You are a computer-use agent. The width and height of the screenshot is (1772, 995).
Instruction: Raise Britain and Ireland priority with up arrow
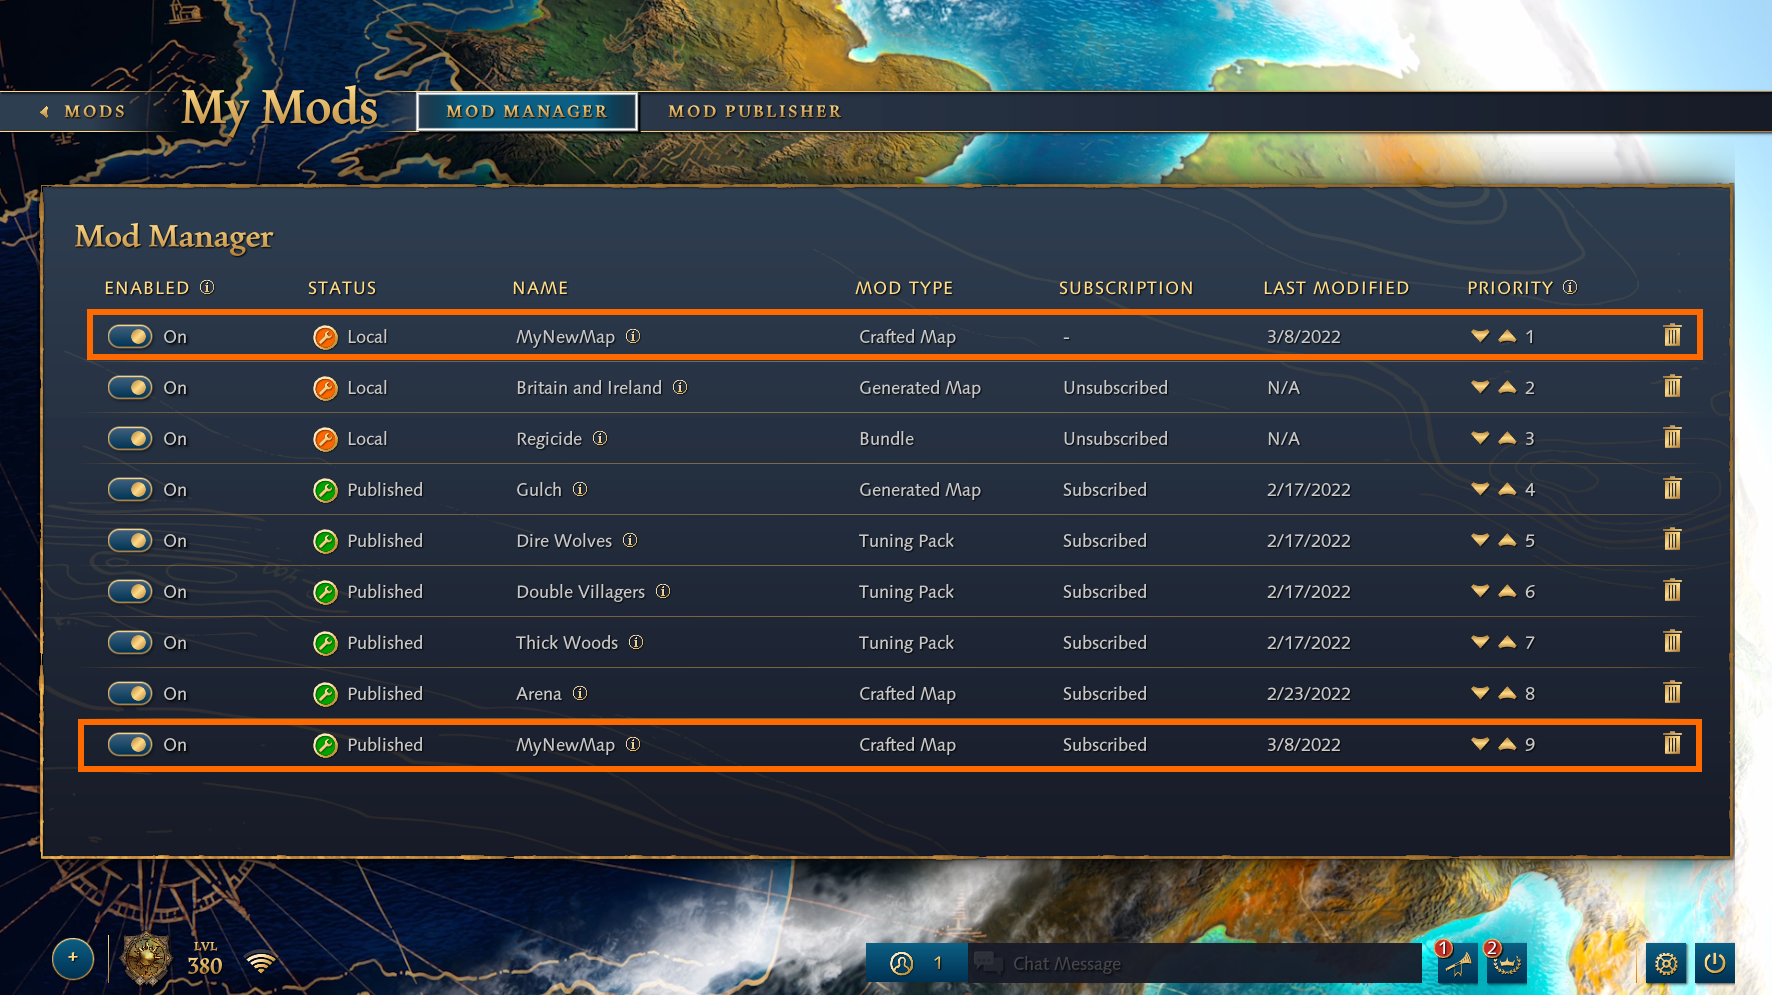[1507, 387]
